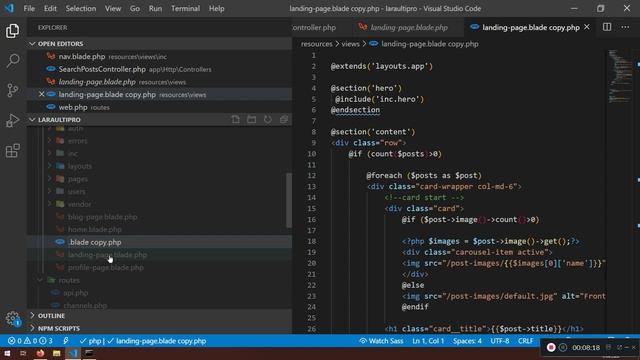Expand the NPM Scripts section

[x=32, y=328]
